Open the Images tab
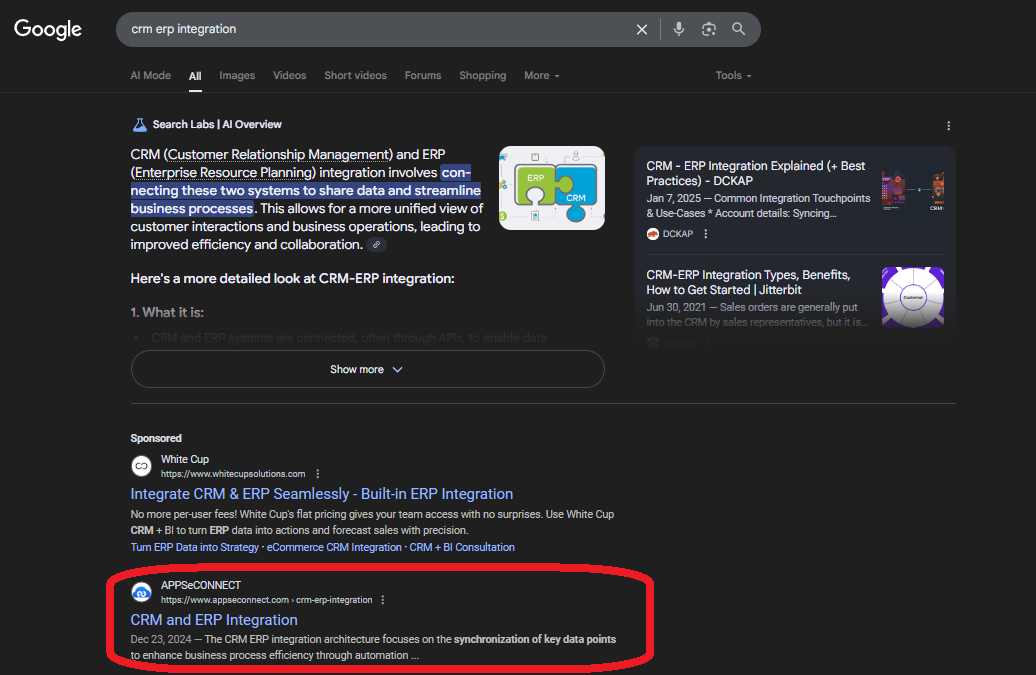The width and height of the screenshot is (1036, 675). pos(237,75)
